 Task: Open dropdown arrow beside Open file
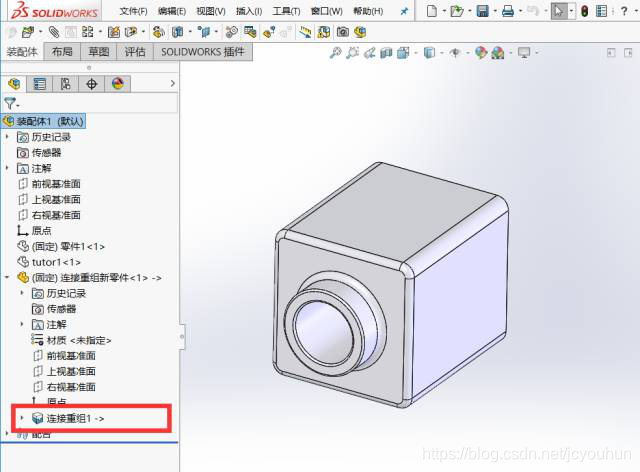(469, 11)
